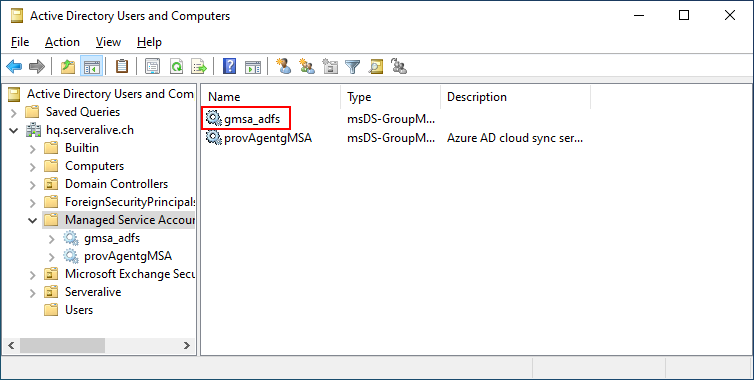
Task: Expand the Saved Queries node
Action: tap(13, 113)
